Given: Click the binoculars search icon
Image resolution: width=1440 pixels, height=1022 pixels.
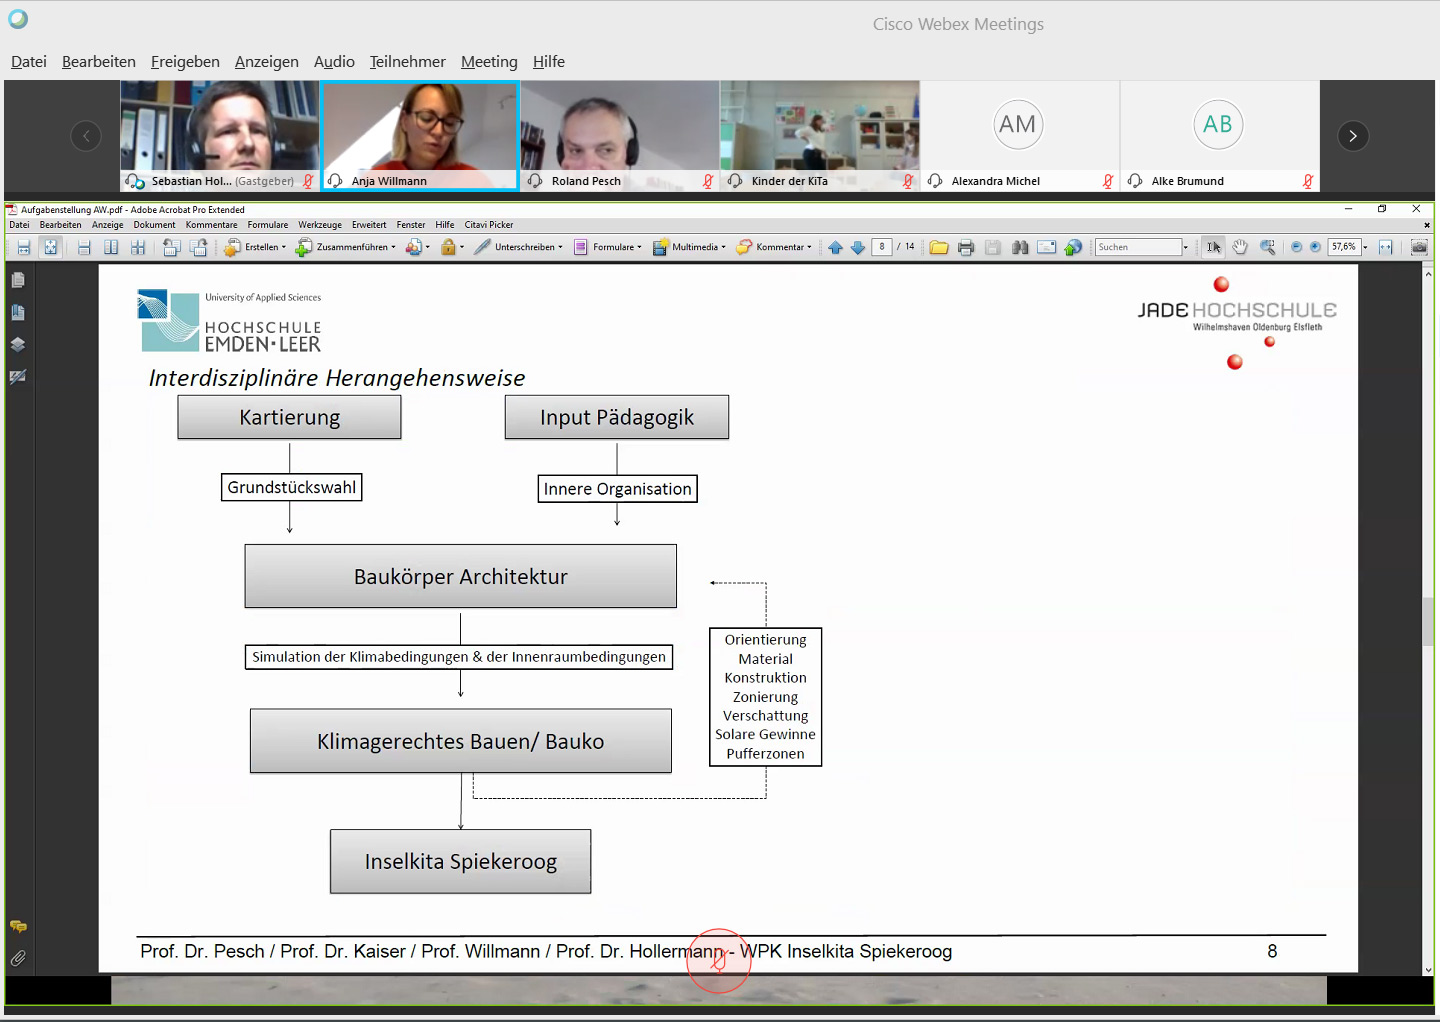Looking at the screenshot, I should click(1020, 247).
